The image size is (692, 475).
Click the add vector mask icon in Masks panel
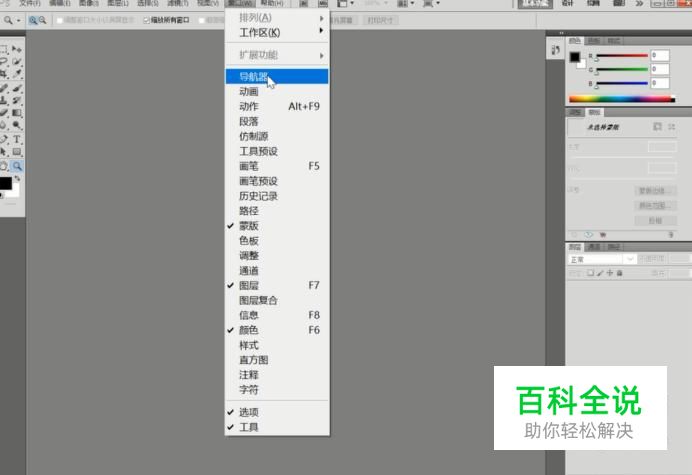[x=671, y=127]
